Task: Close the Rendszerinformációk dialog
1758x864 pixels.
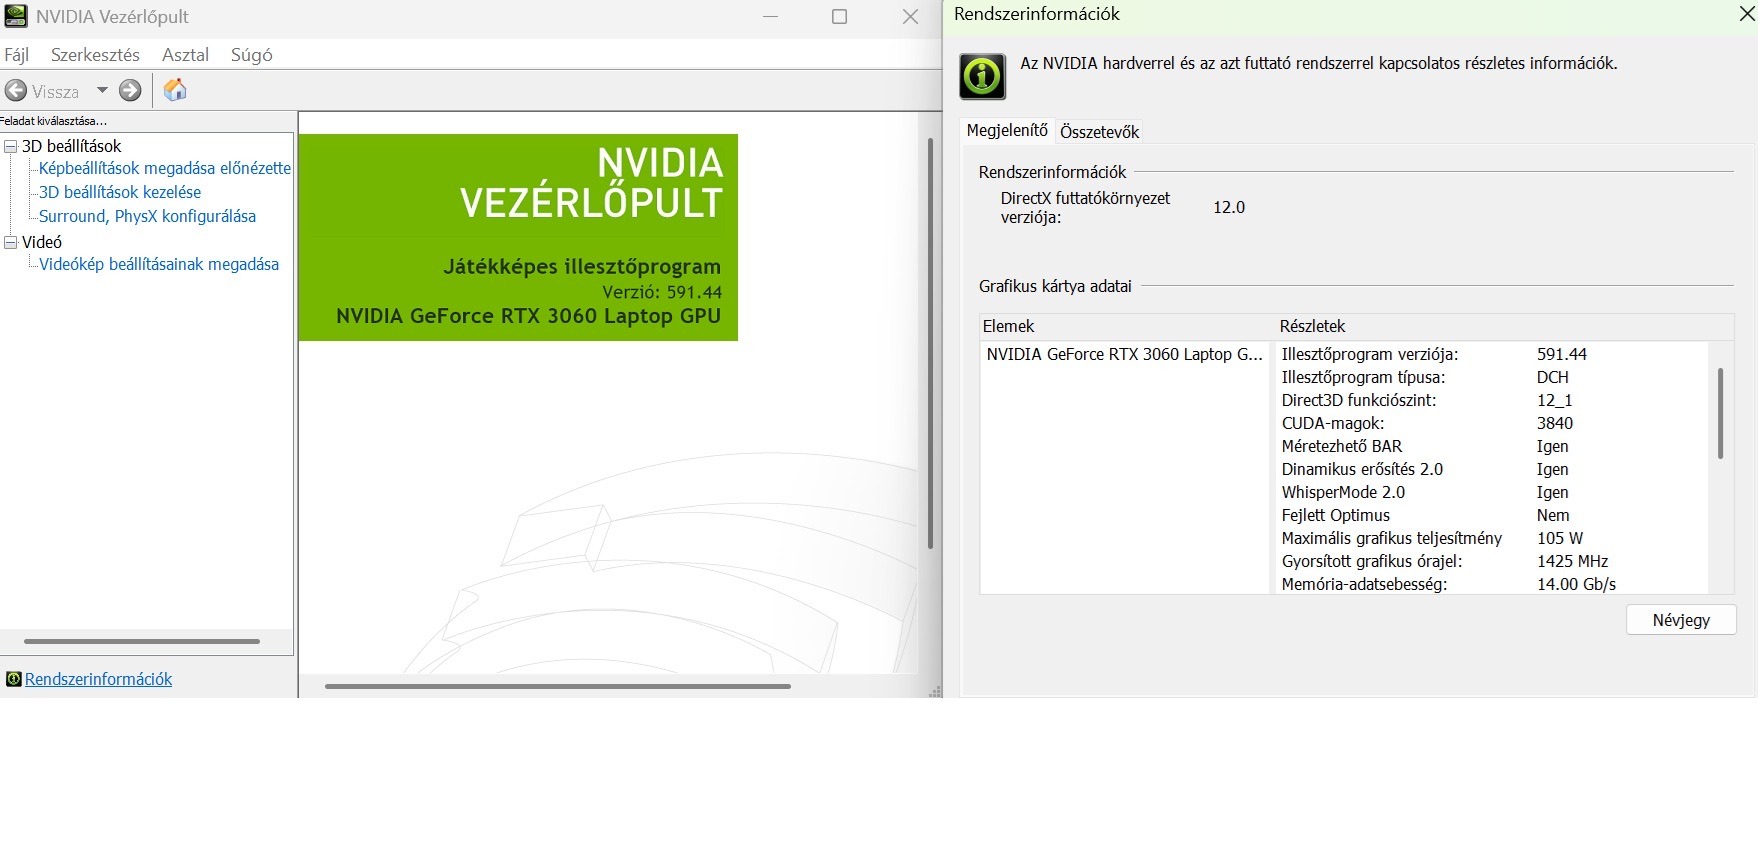Action: 1746,14
